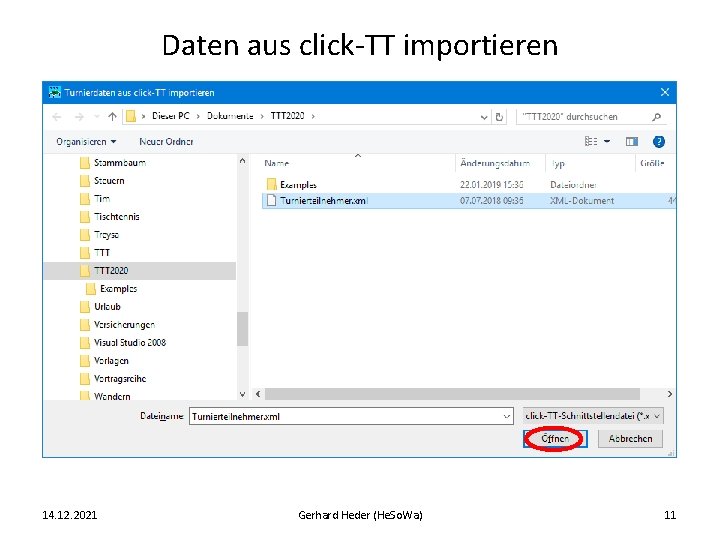Click the Forward navigation arrow
This screenshot has width=720, height=540.
click(79, 117)
